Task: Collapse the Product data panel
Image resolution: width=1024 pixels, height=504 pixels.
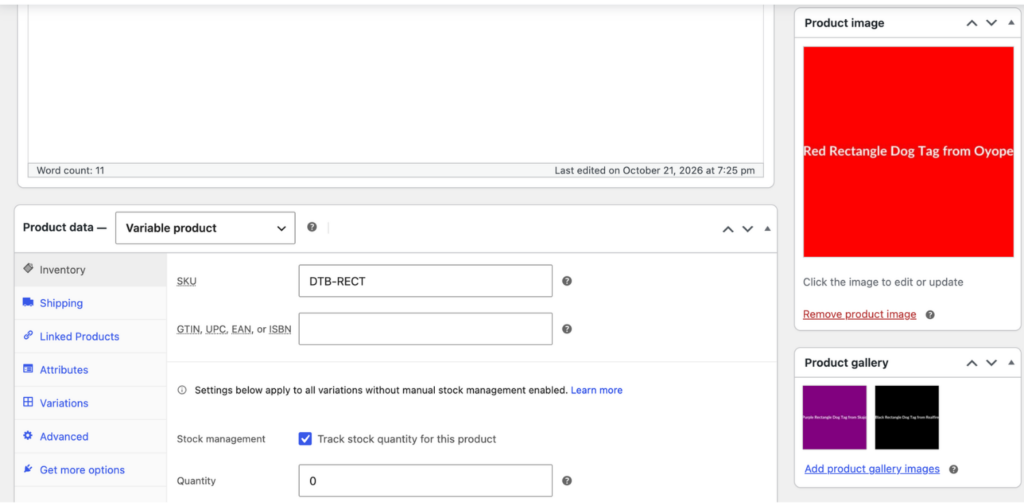Action: (767, 228)
